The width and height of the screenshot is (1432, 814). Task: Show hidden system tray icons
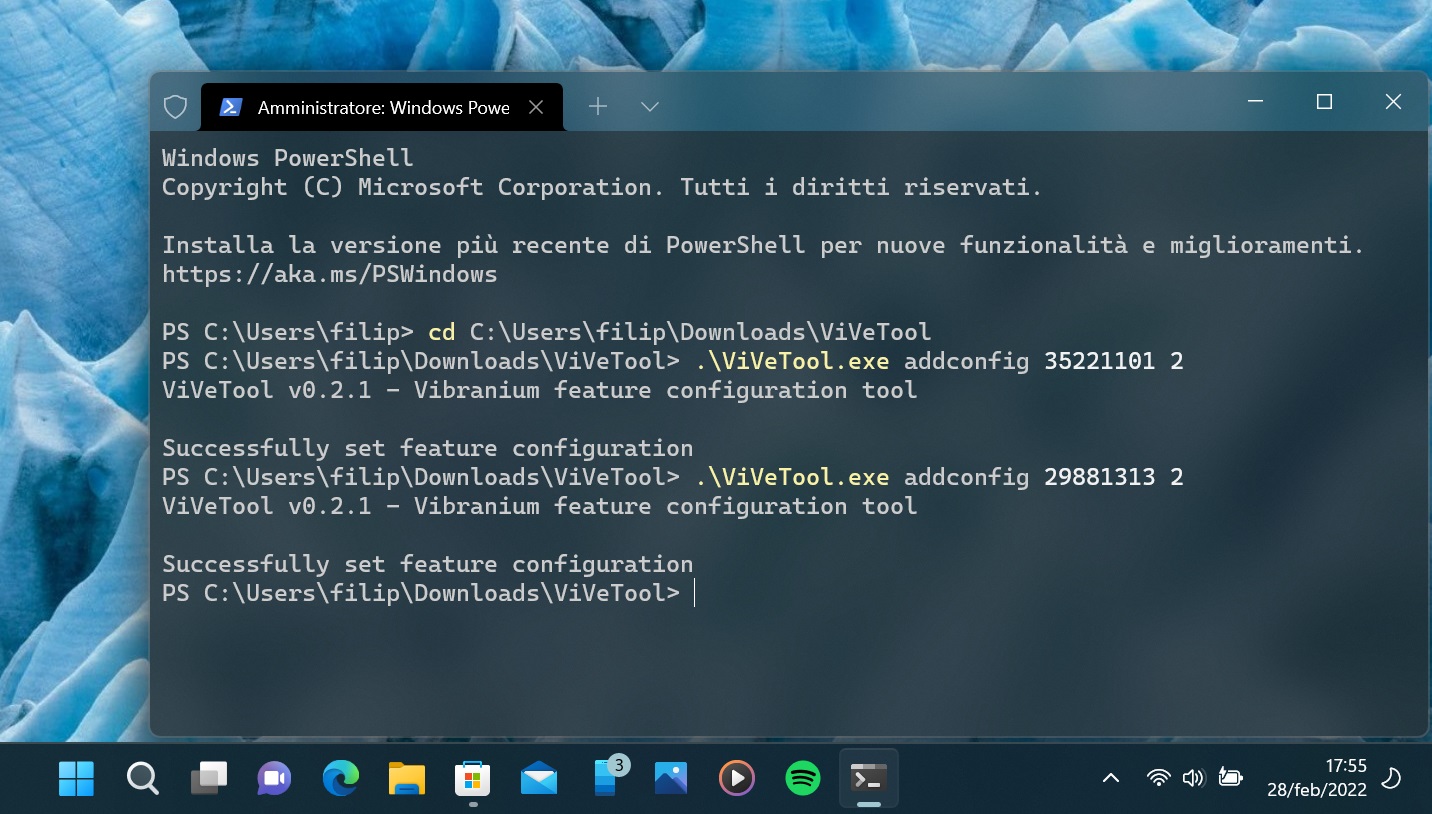point(1110,778)
